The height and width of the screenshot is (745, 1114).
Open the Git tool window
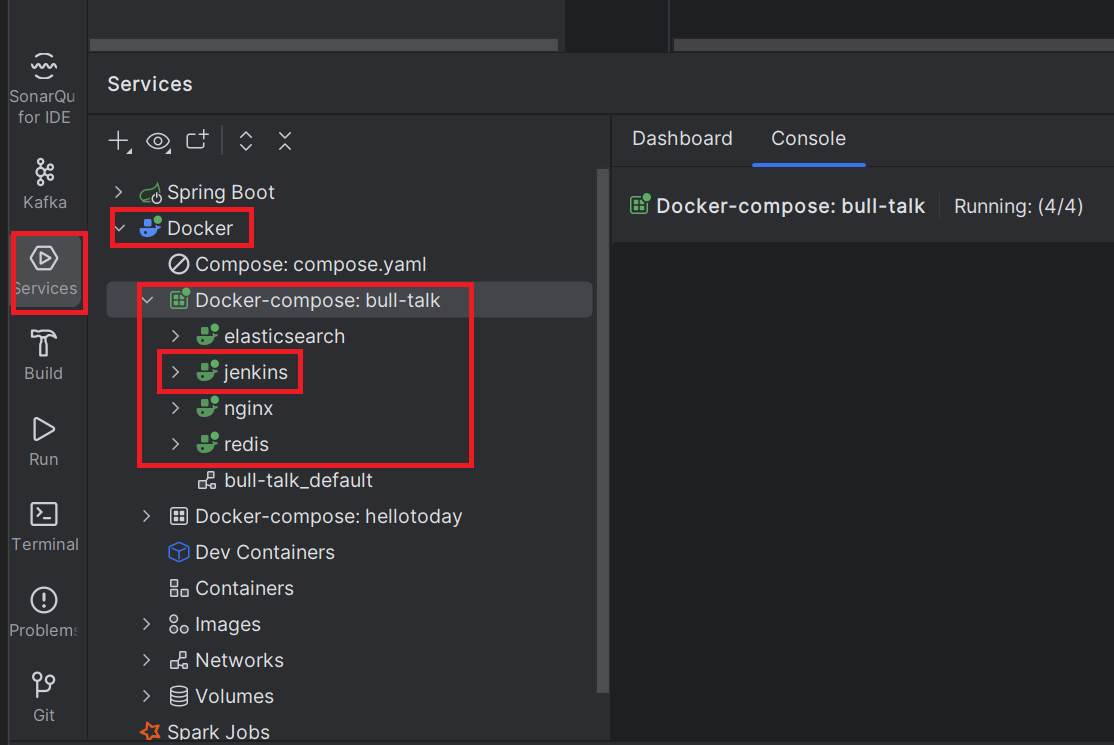[43, 697]
